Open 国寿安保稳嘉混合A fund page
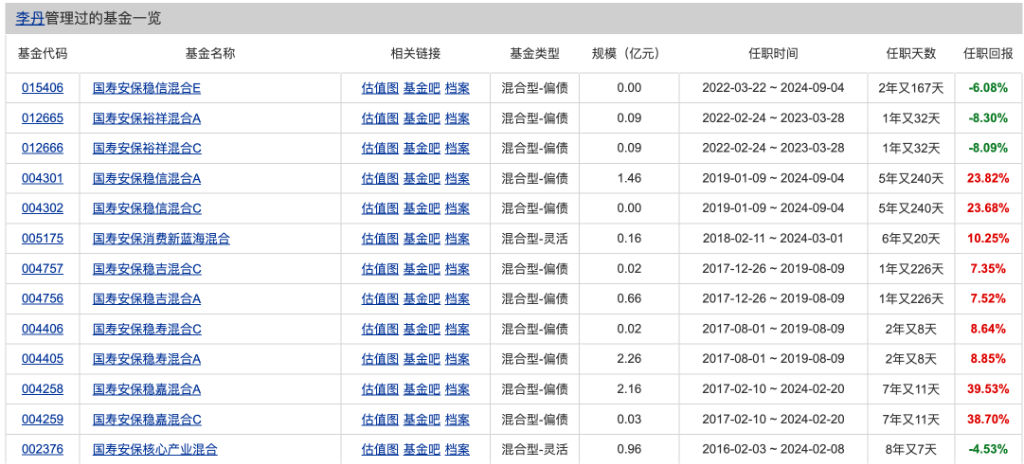This screenshot has height=464, width=1024. [147, 389]
